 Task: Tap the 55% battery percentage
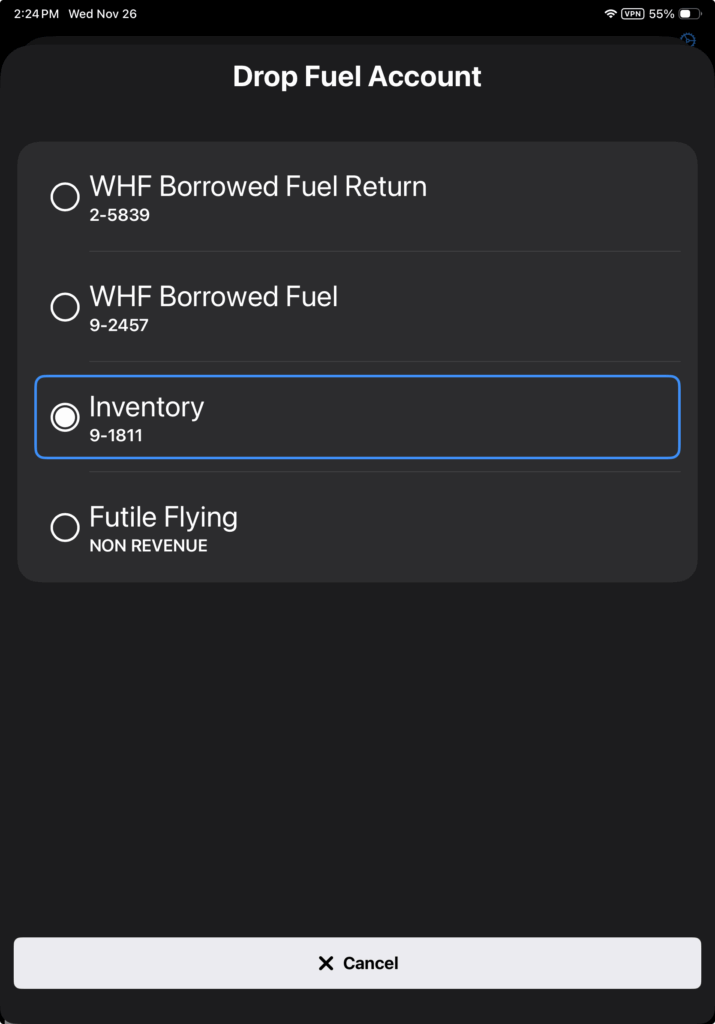click(661, 14)
